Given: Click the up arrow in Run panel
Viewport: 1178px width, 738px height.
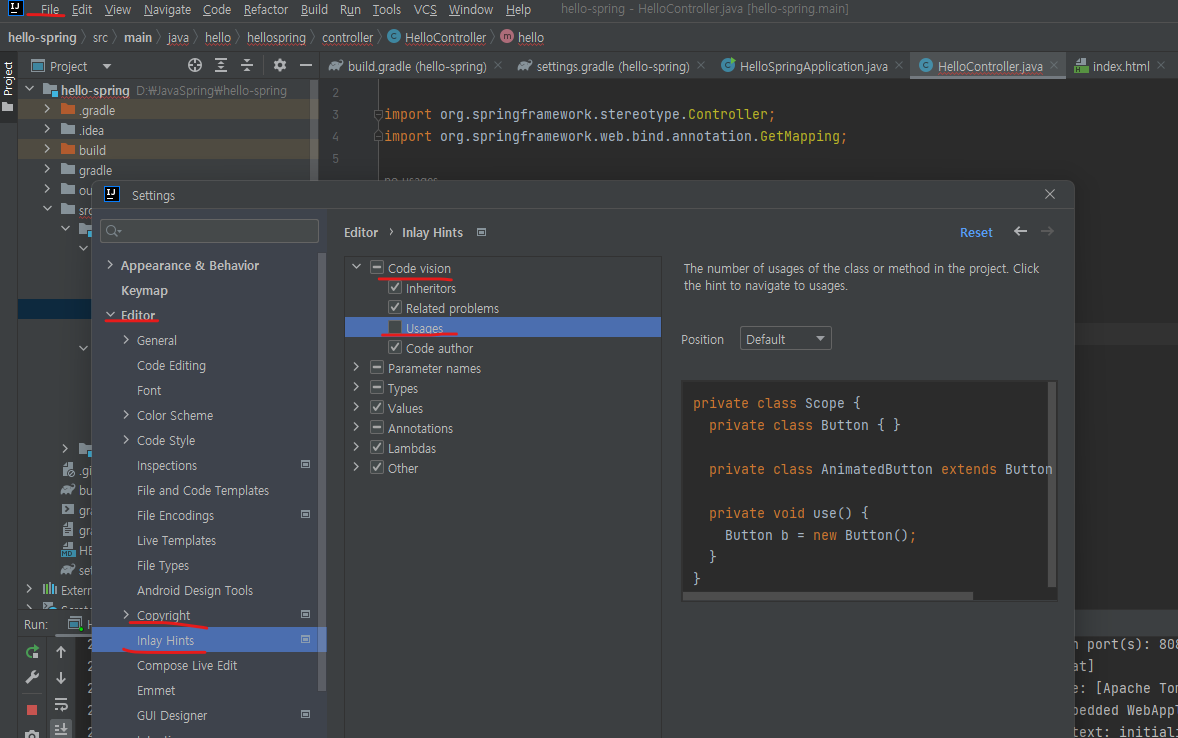Looking at the screenshot, I should click(61, 652).
